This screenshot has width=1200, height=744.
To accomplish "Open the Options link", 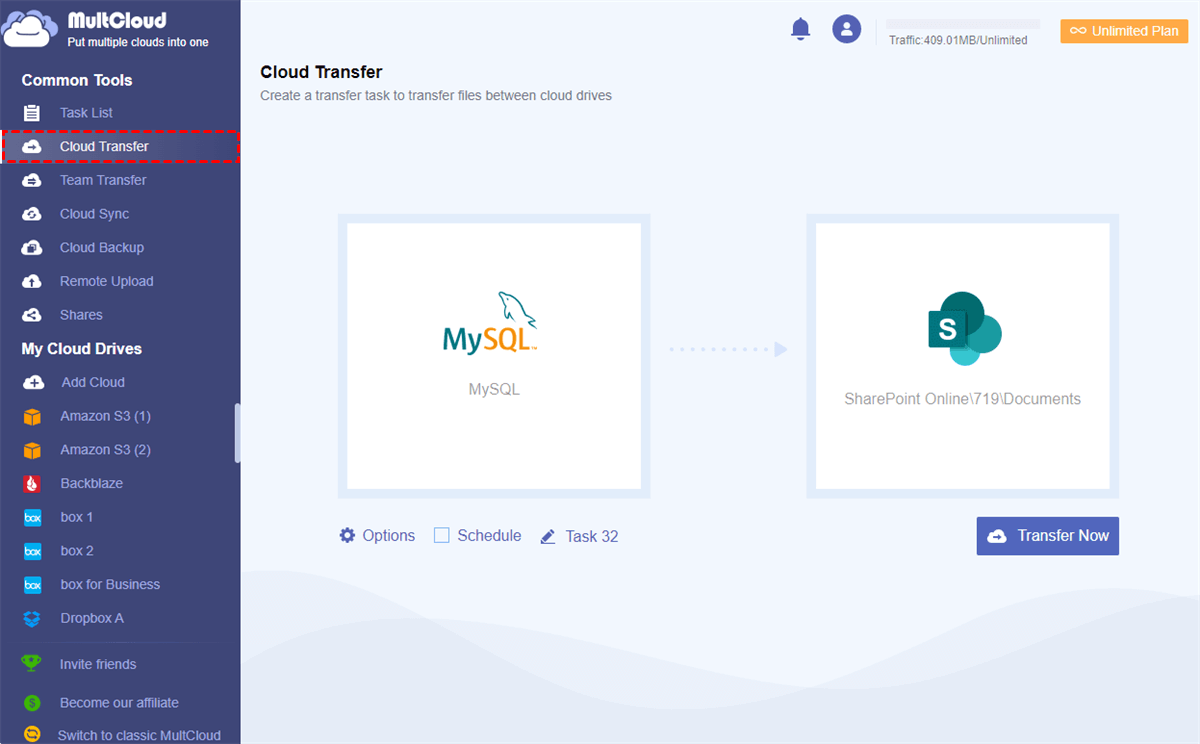I will coord(389,535).
